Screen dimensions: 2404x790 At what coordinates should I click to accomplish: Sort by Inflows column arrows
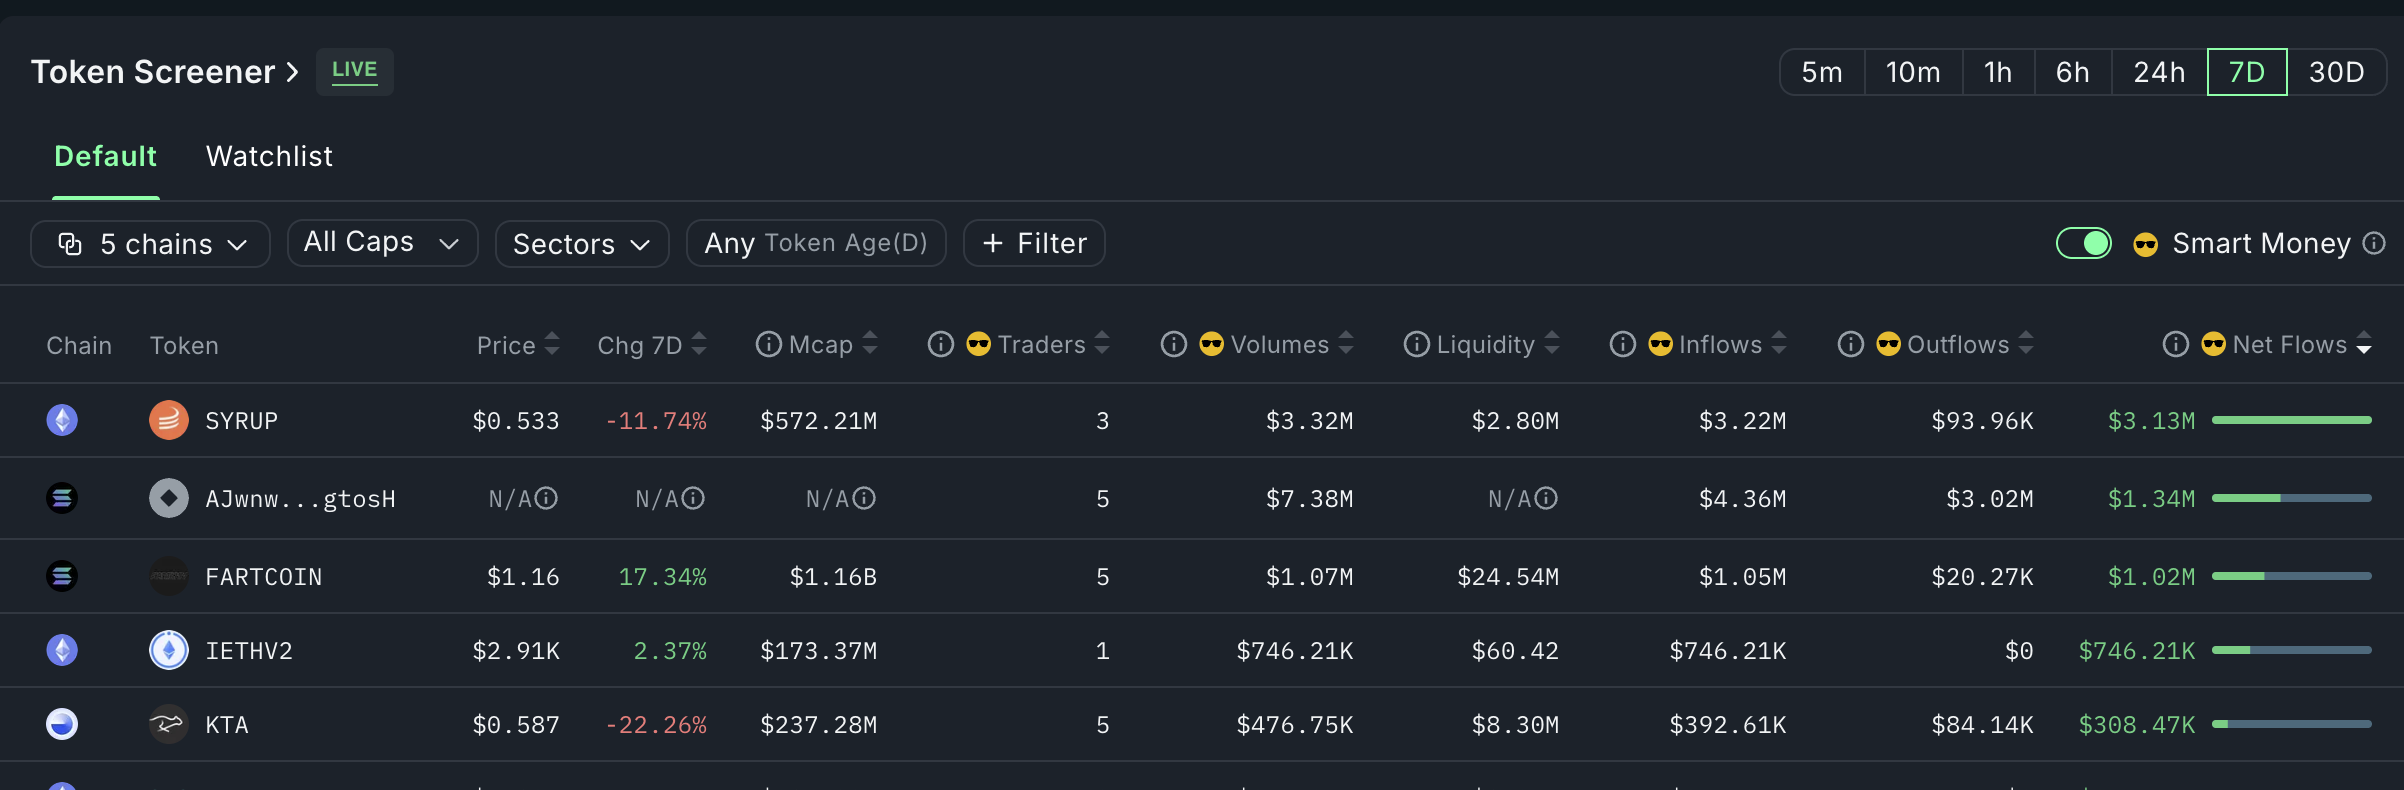click(x=1779, y=344)
